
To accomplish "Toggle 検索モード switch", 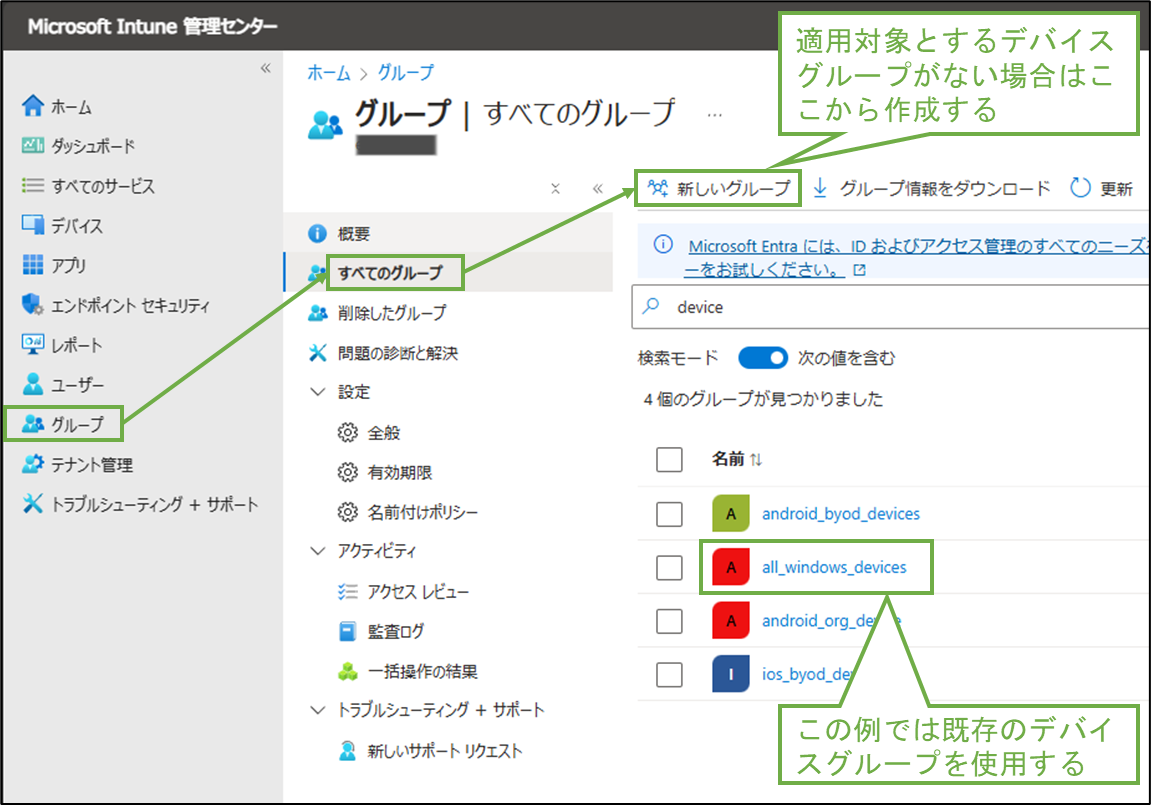I will (x=763, y=358).
